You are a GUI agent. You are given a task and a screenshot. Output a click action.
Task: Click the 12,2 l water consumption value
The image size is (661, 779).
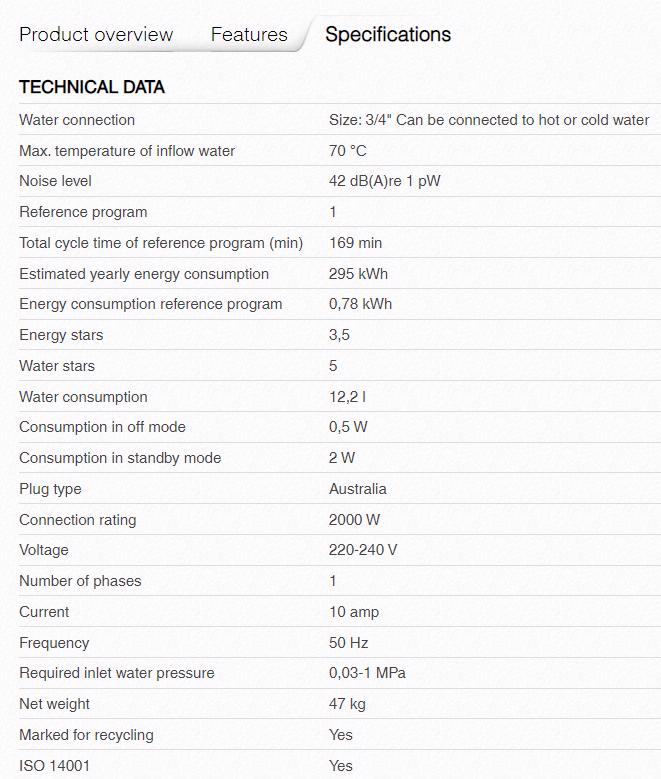coord(347,397)
